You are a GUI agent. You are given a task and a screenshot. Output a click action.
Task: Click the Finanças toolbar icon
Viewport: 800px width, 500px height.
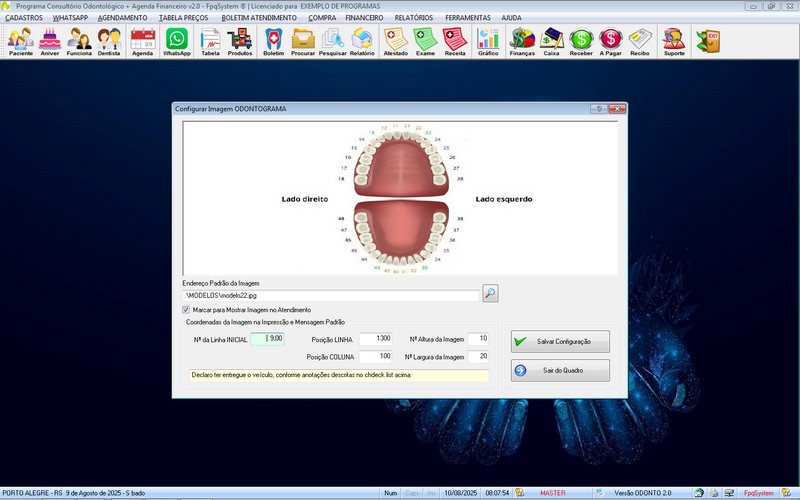(522, 41)
